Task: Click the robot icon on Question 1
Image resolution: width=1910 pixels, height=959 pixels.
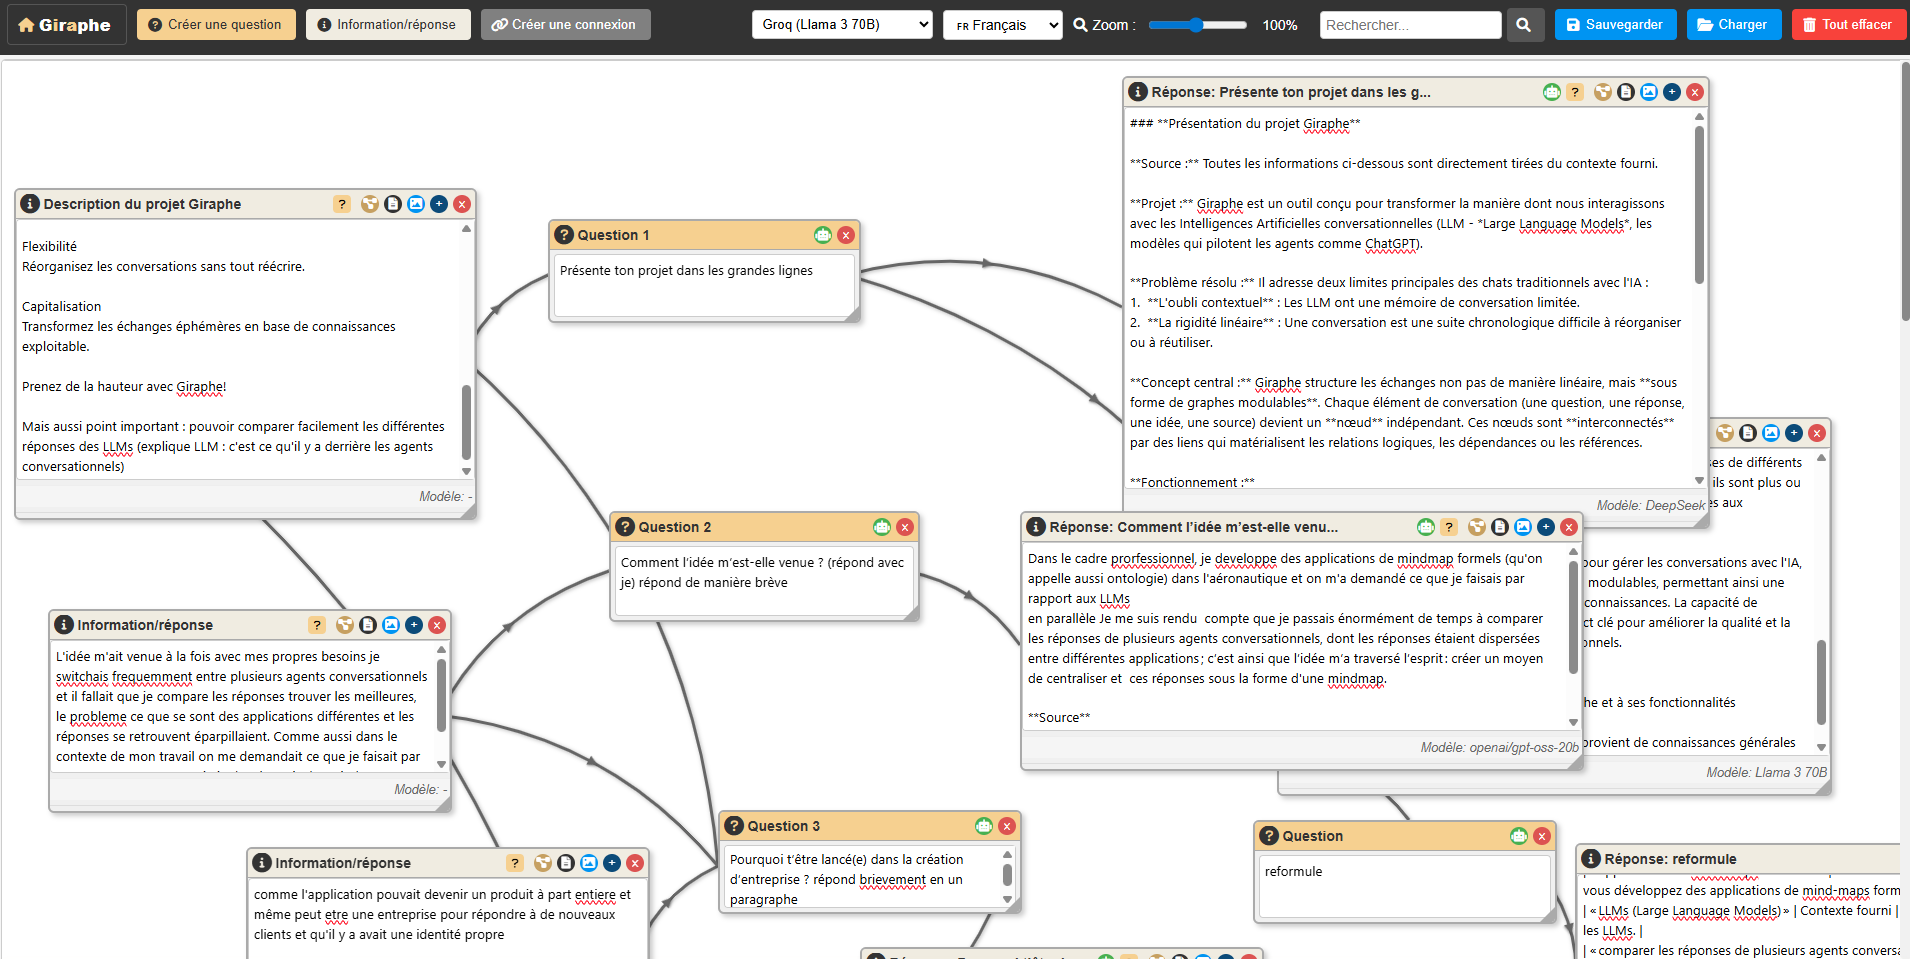Action: (x=822, y=235)
